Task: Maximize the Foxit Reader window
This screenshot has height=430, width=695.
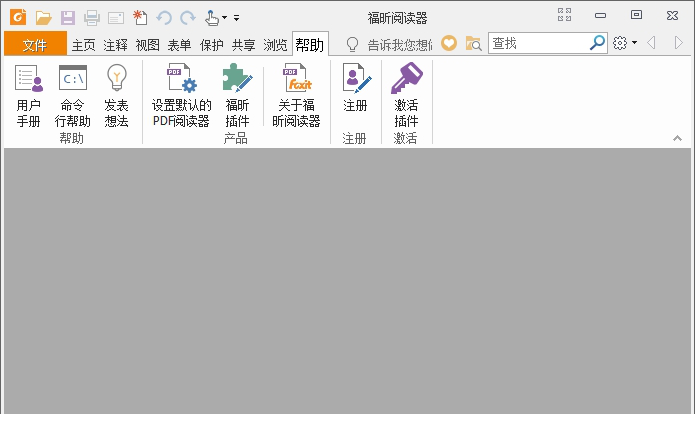Action: [x=636, y=15]
